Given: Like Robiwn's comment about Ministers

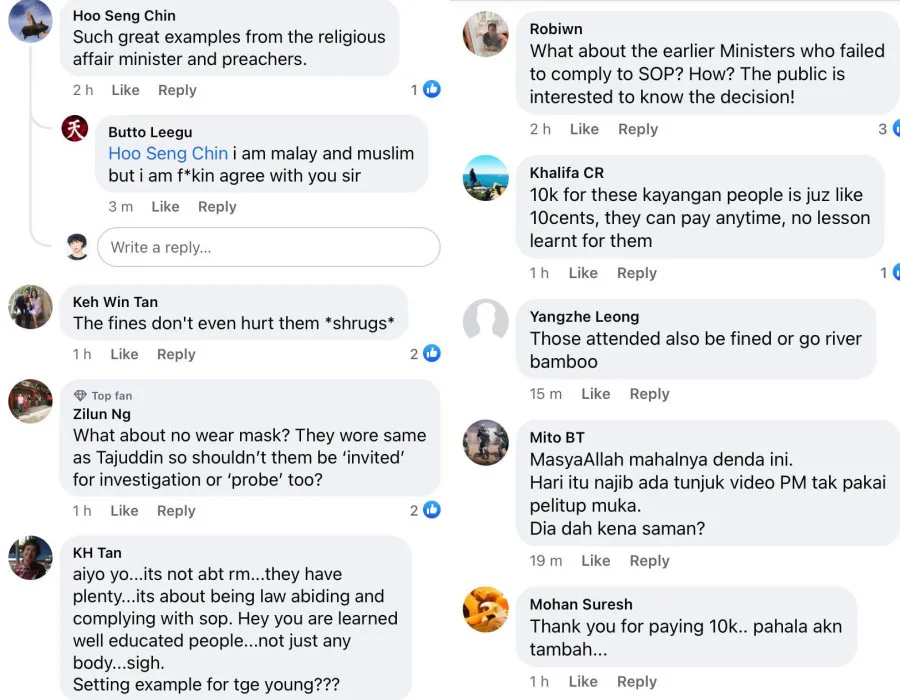Looking at the screenshot, I should point(584,129).
